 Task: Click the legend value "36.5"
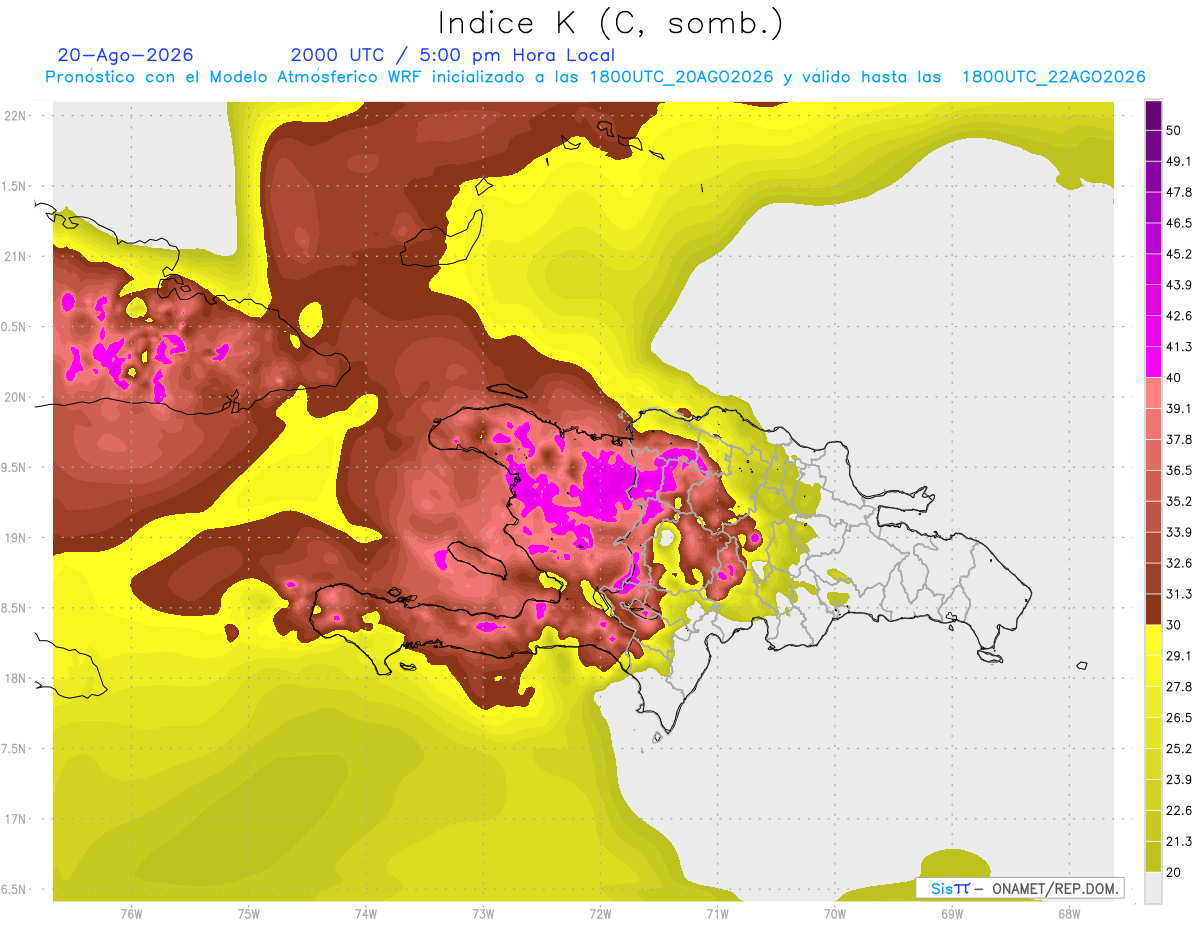tap(1179, 470)
